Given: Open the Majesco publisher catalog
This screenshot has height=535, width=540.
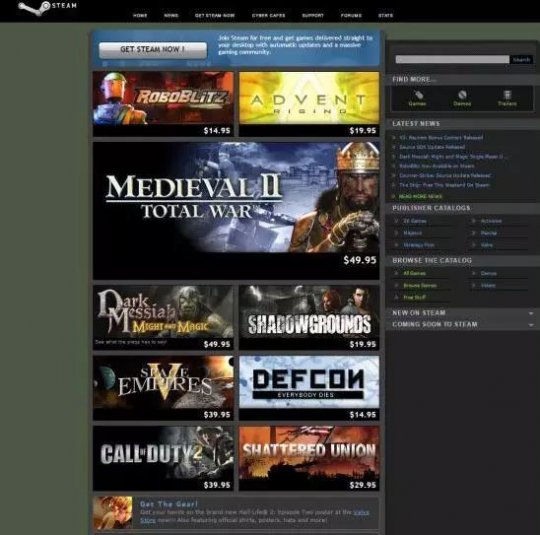Looking at the screenshot, I should click(x=412, y=233).
